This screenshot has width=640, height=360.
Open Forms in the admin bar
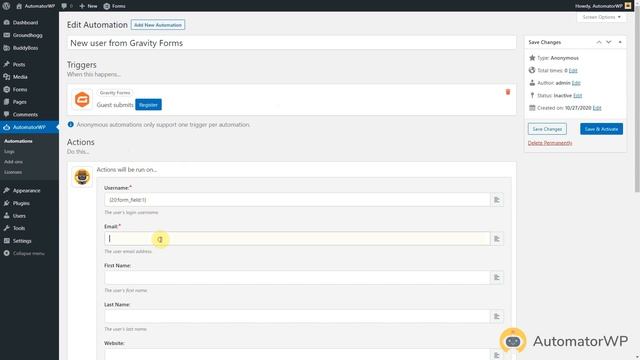pyautogui.click(x=114, y=6)
